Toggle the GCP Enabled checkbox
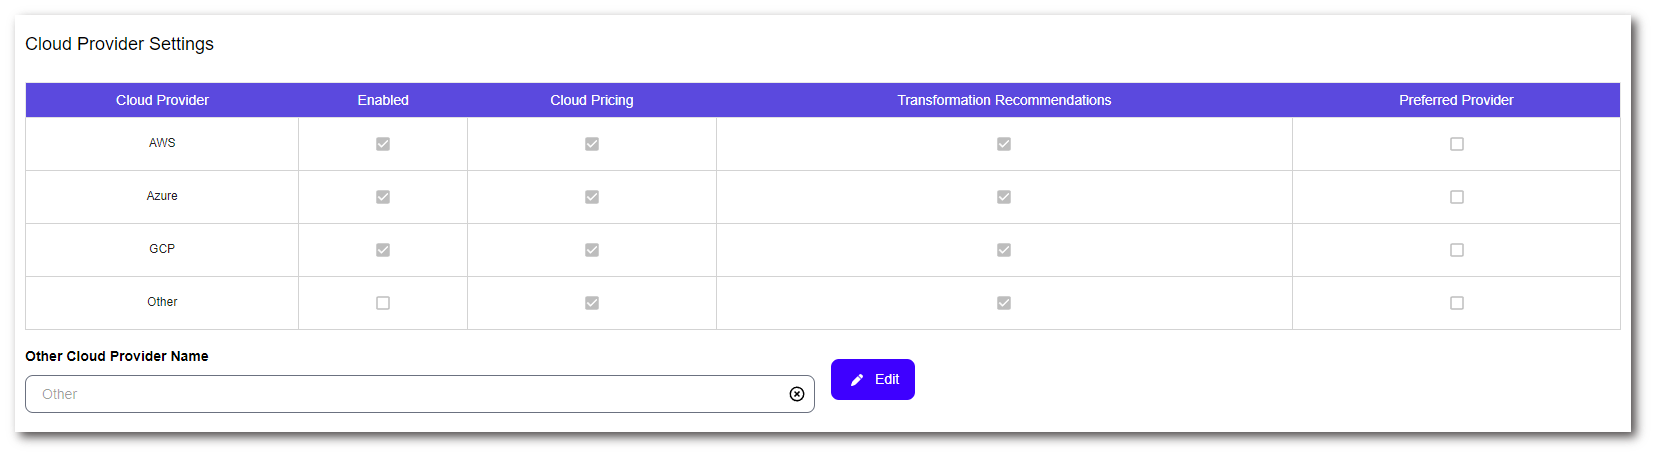Screen dimensions: 1656x457 [x=383, y=250]
